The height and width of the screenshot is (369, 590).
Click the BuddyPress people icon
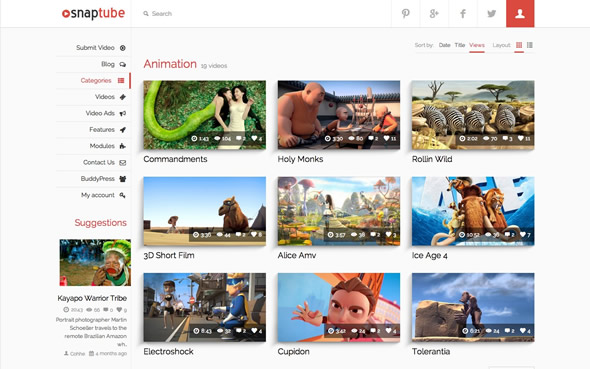click(123, 179)
